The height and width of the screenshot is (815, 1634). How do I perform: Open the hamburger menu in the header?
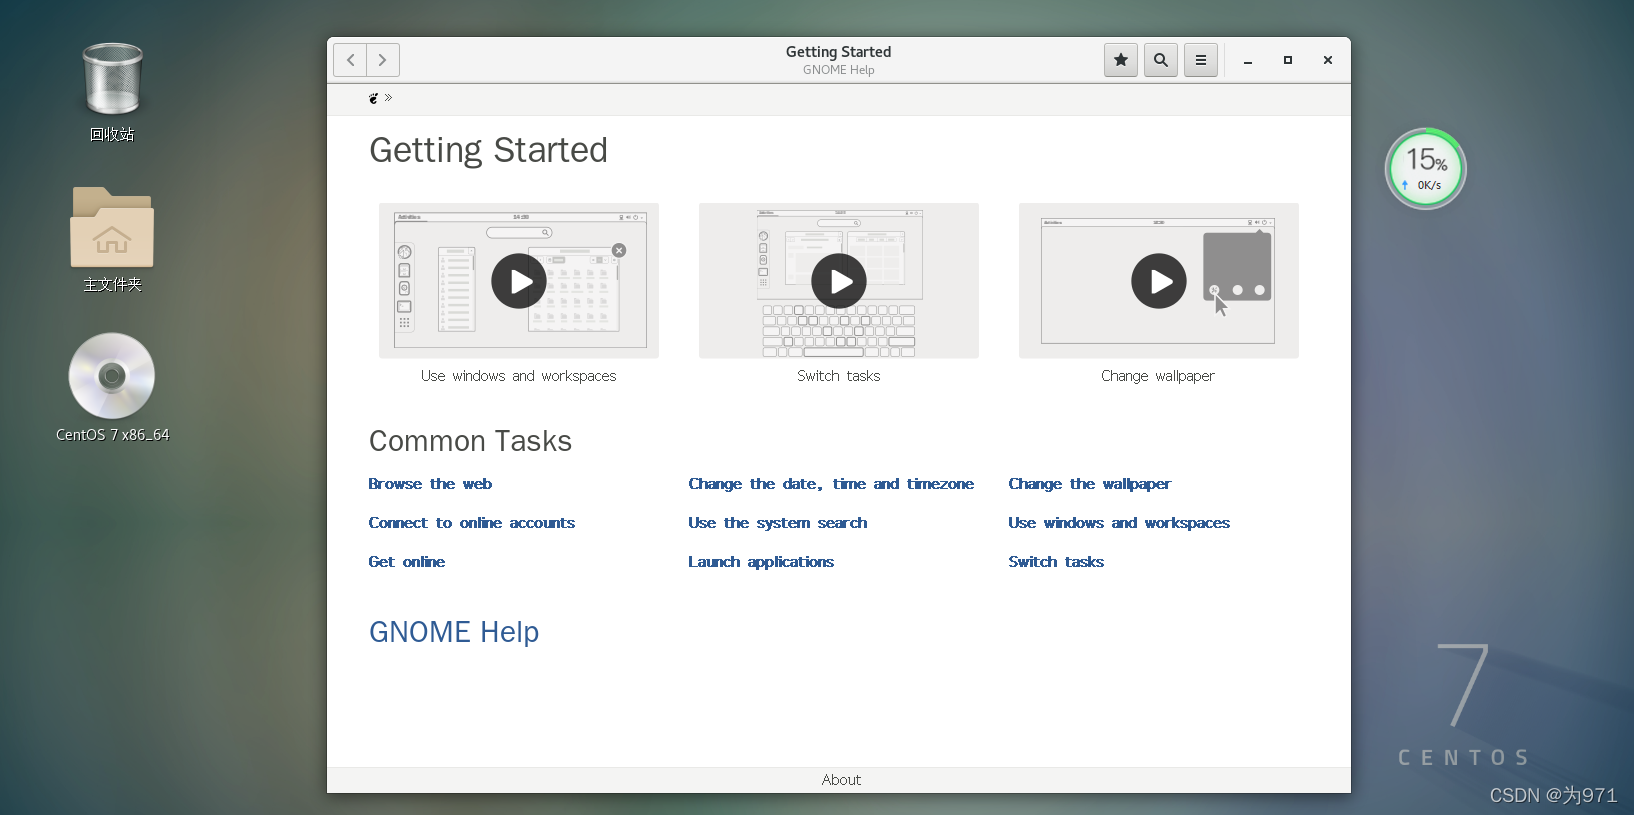[1201, 60]
